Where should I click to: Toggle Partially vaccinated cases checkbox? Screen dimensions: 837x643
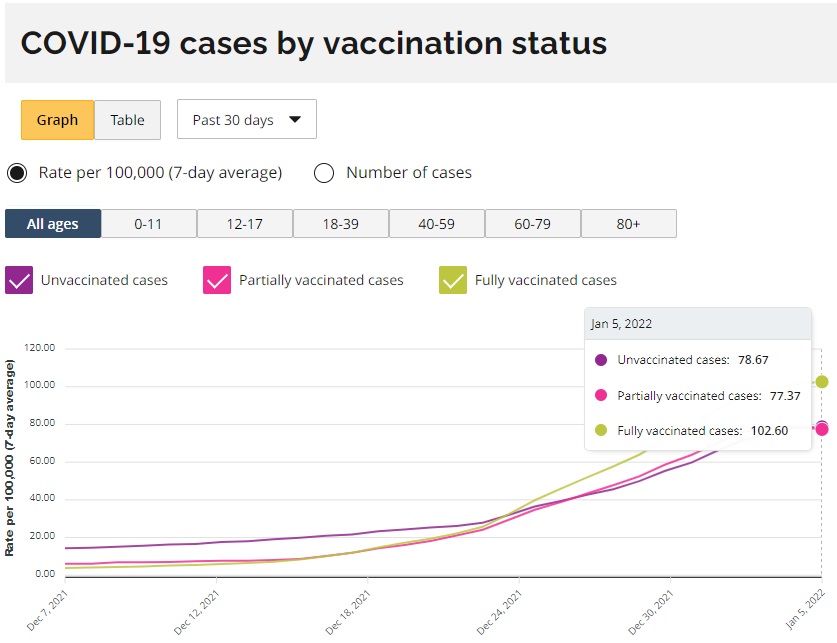click(x=217, y=281)
